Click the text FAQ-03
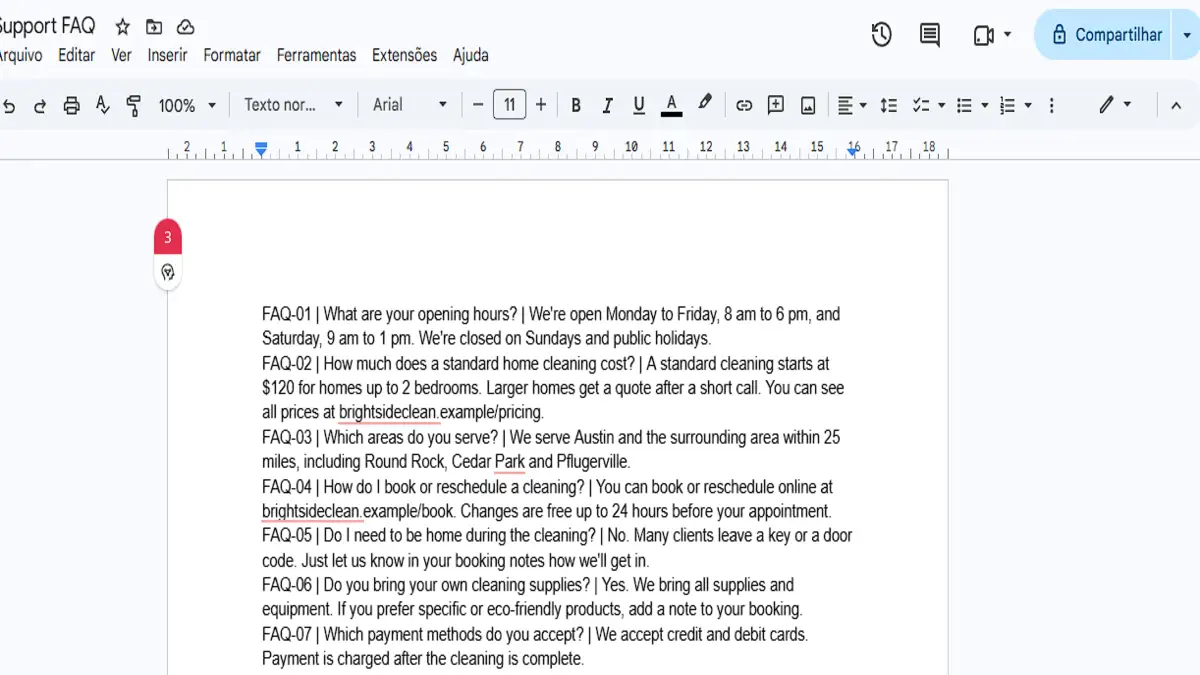Image resolution: width=1200 pixels, height=675 pixels. pyautogui.click(x=287, y=437)
